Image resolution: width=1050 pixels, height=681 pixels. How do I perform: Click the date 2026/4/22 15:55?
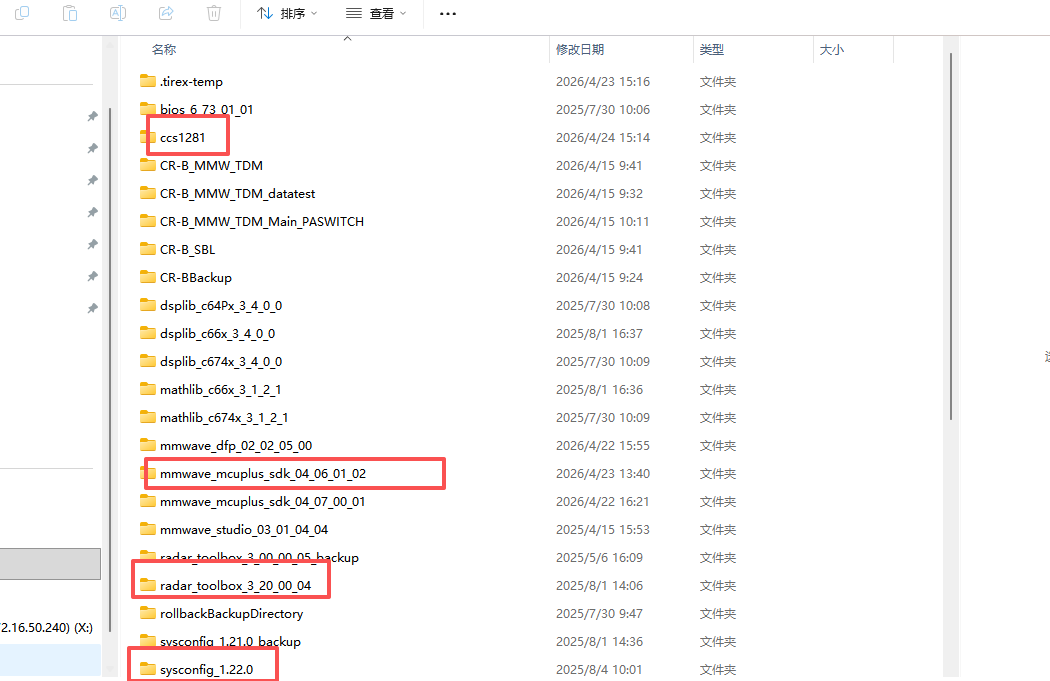(603, 445)
